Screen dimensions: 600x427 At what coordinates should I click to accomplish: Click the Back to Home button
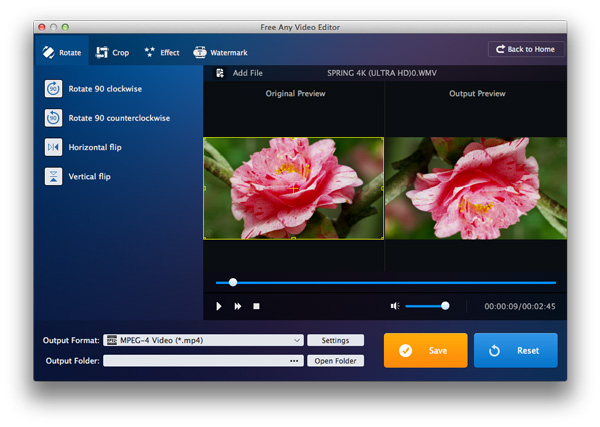pos(526,49)
